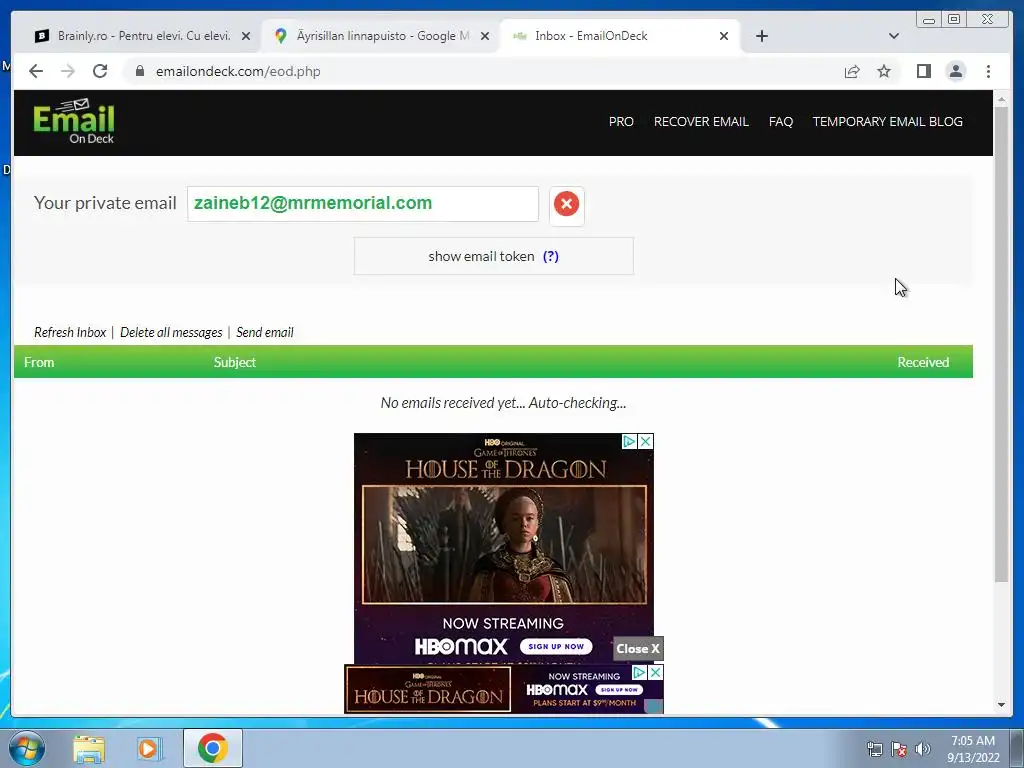Viewport: 1024px width, 768px height.
Task: Click the vertical scrollbar thumb
Action: [x=1002, y=345]
